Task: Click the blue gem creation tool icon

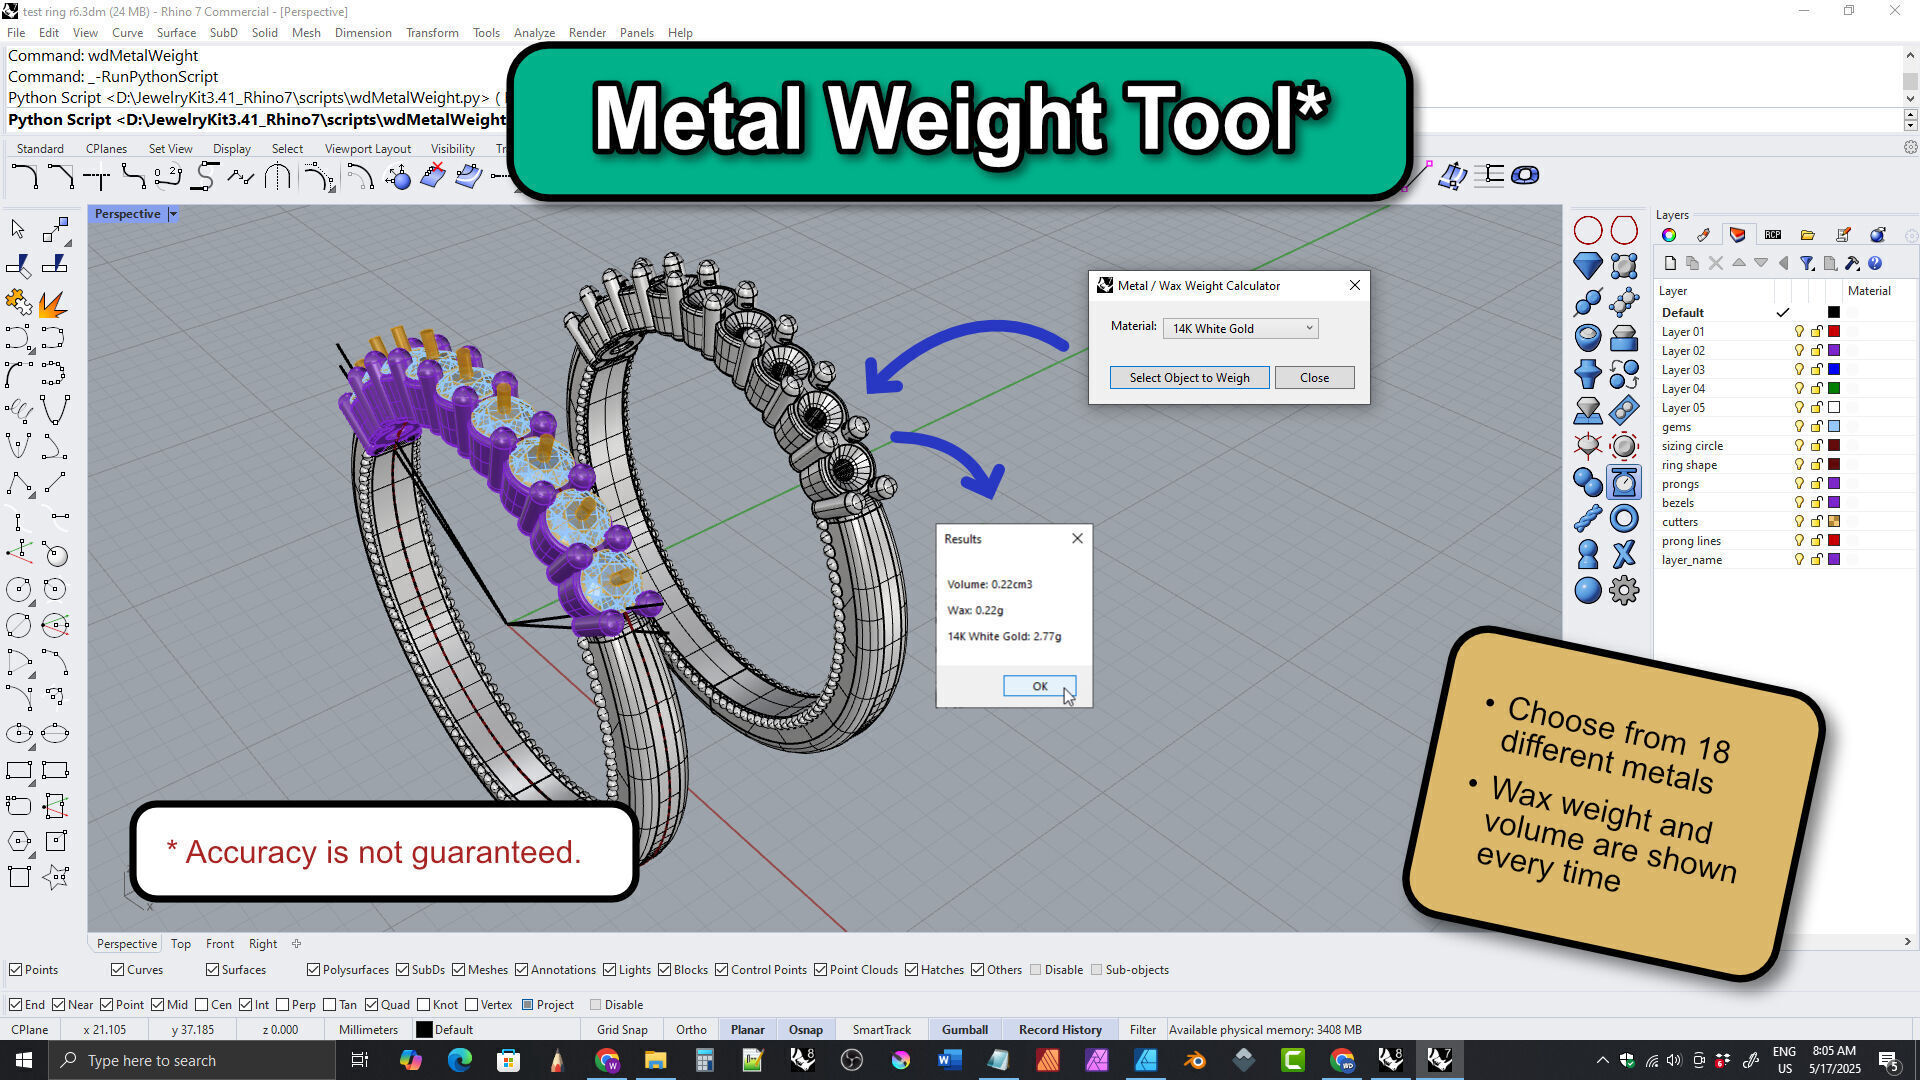Action: 1588,266
